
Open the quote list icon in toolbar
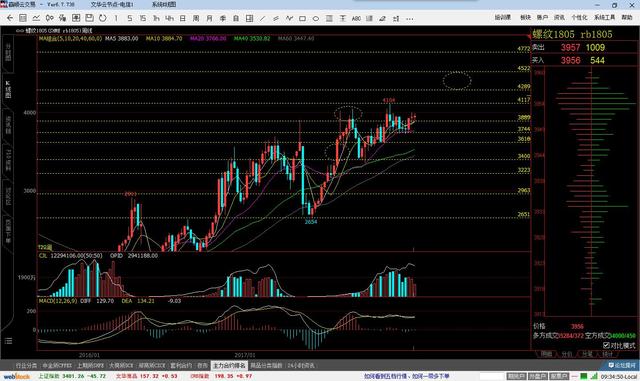(x=23, y=18)
